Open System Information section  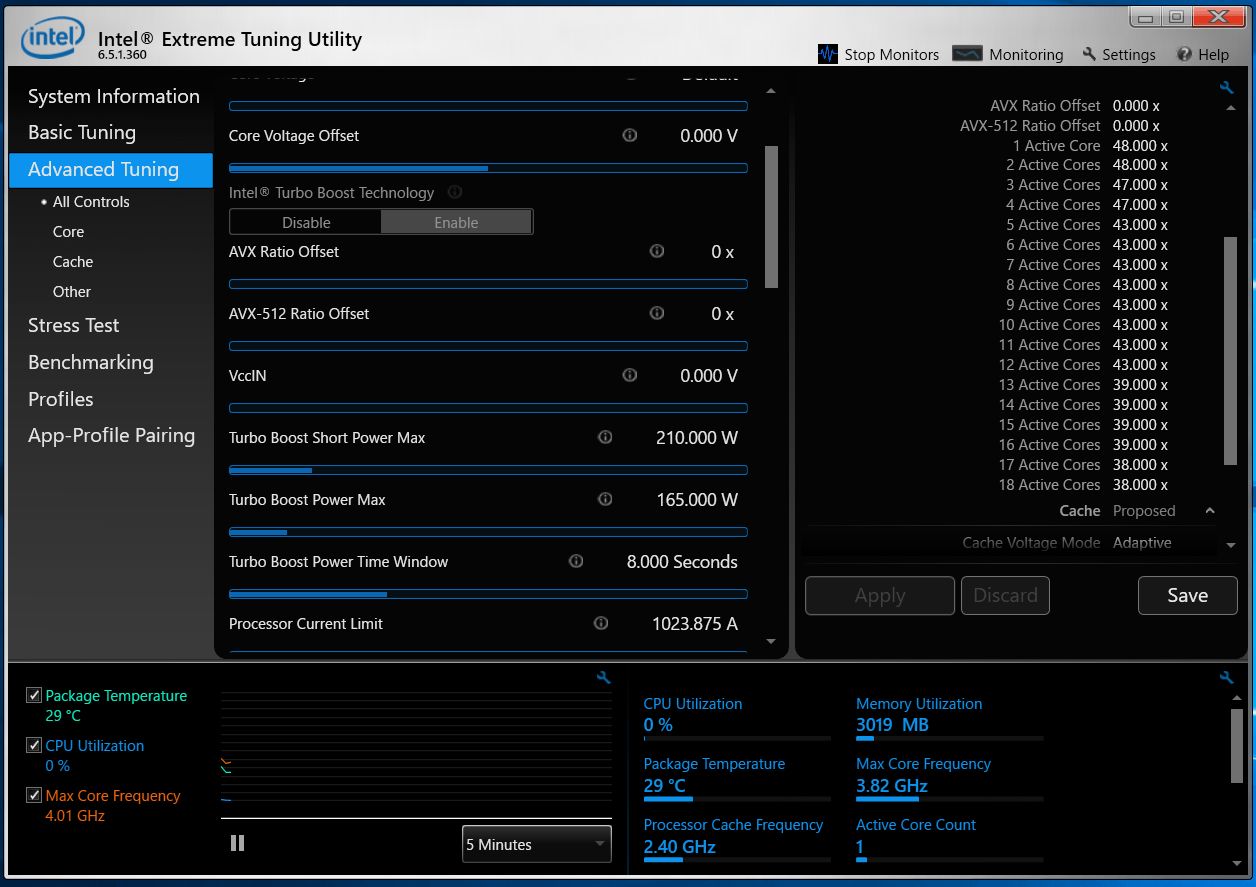coord(114,96)
